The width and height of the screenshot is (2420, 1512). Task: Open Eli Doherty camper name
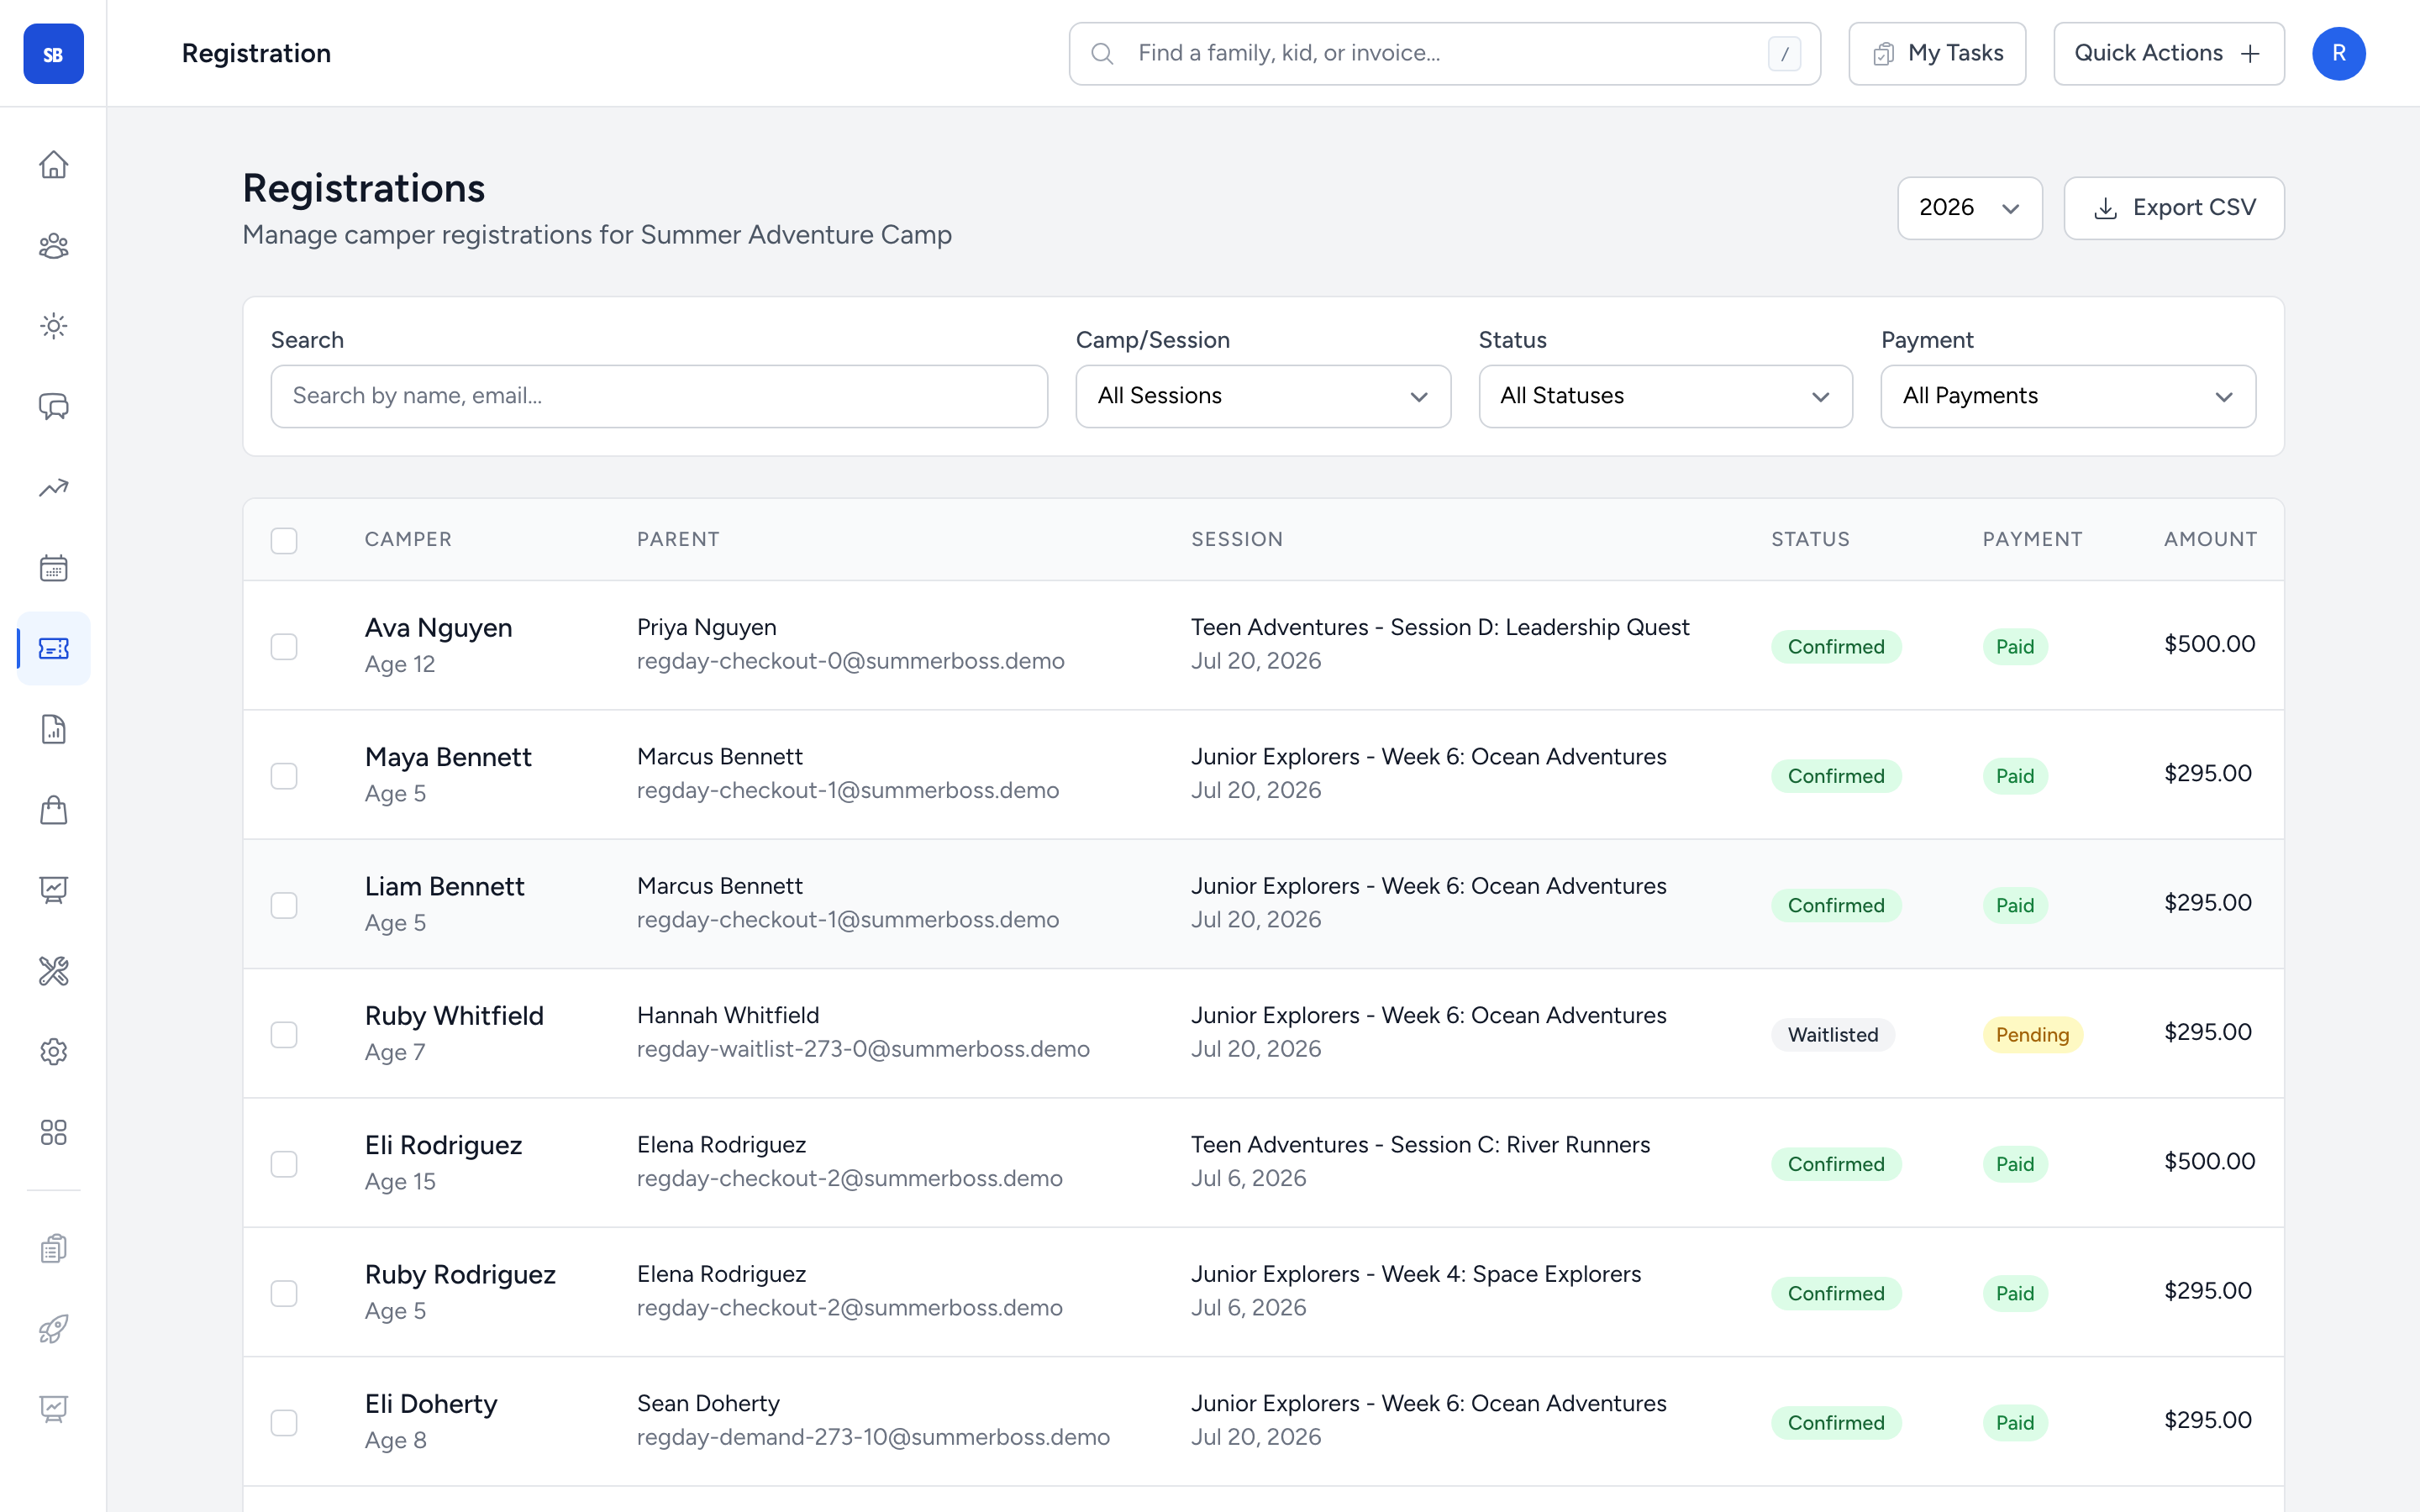tap(431, 1404)
